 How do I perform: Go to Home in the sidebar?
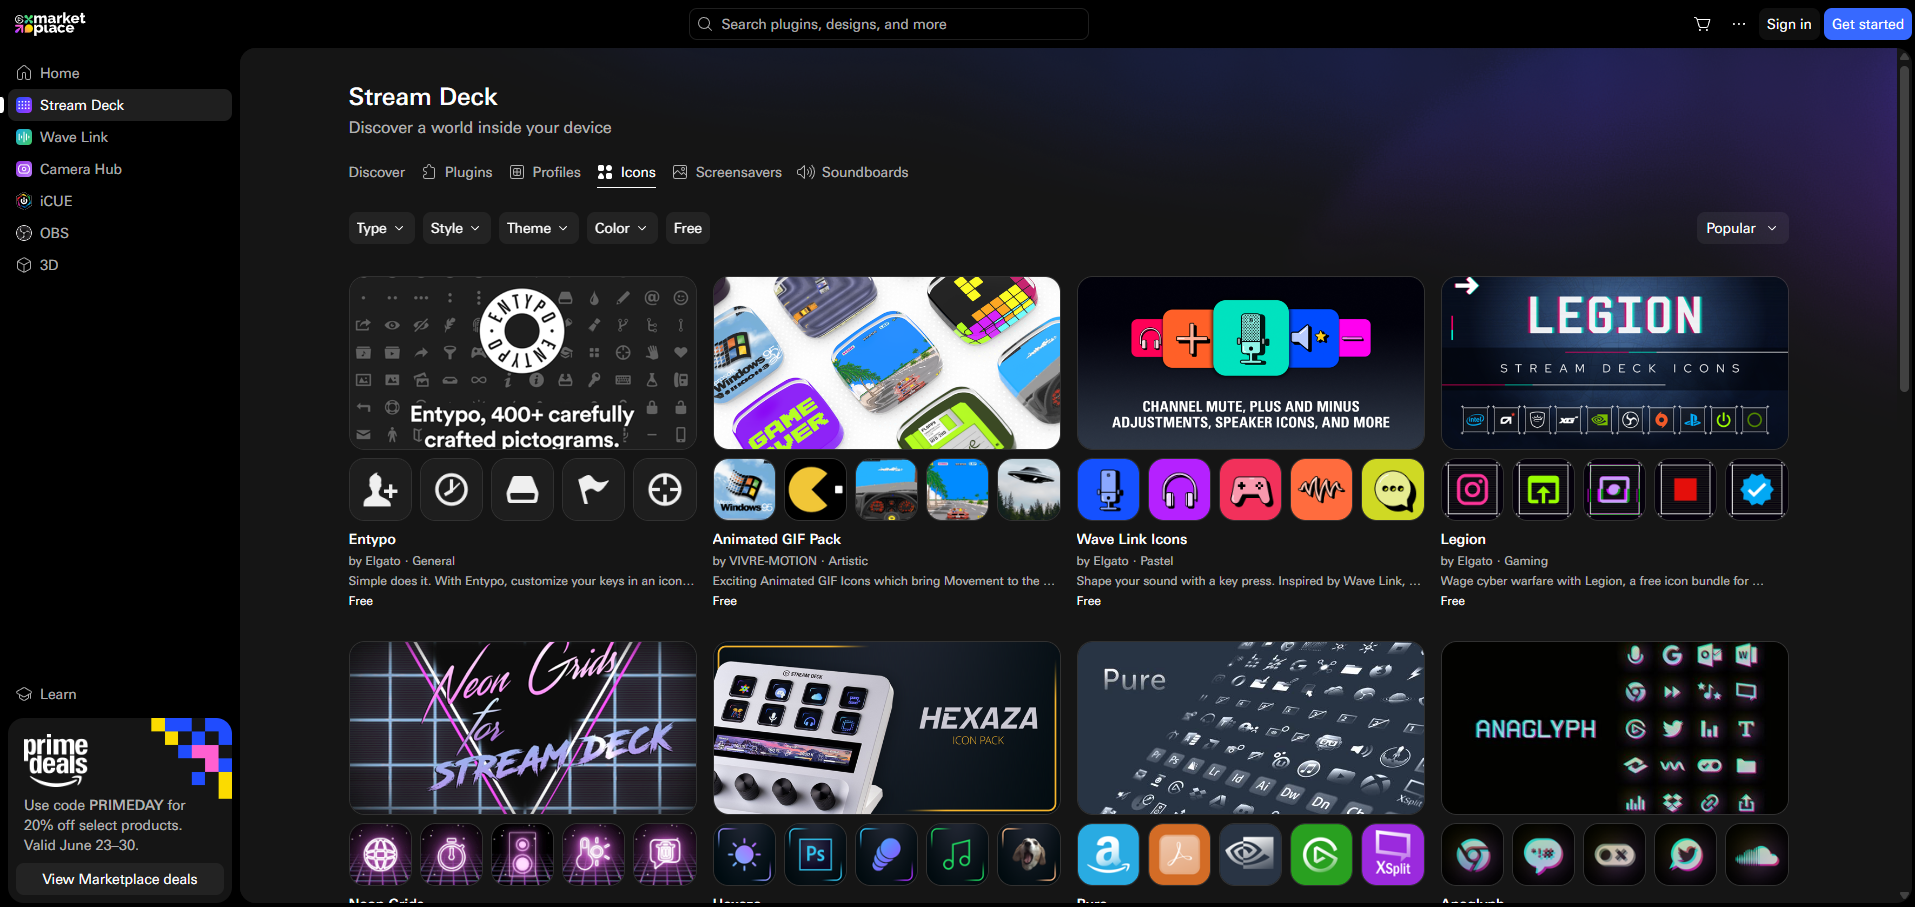(120, 73)
